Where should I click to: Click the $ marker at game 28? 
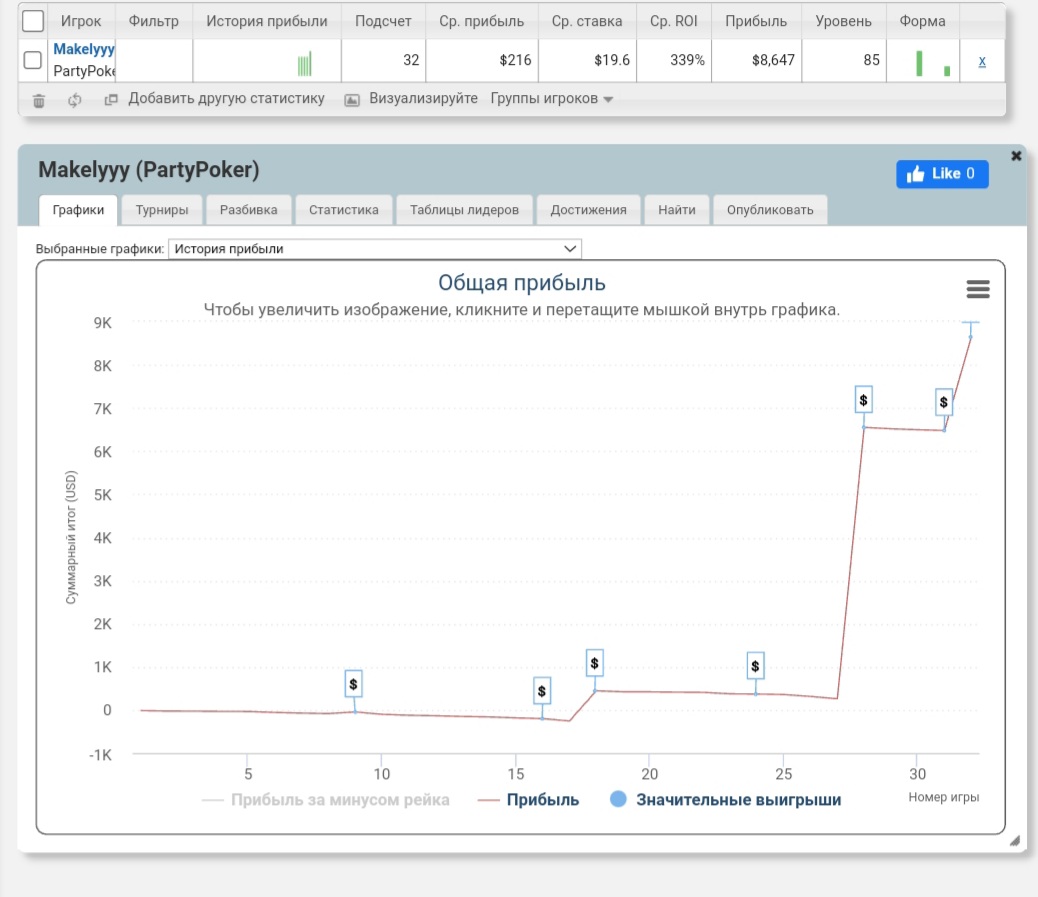864,400
